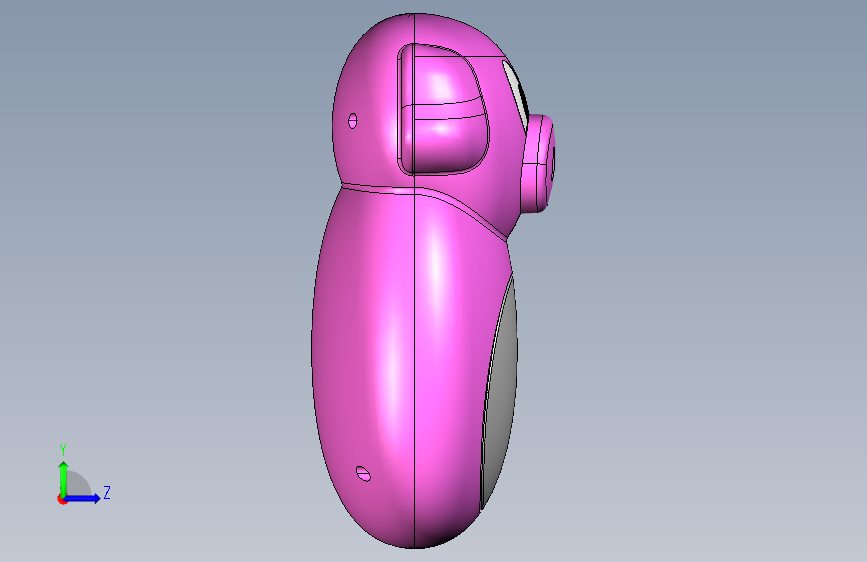This screenshot has width=867, height=562.
Task: Click the XYZ coordinate axis triad
Action: (x=83, y=474)
